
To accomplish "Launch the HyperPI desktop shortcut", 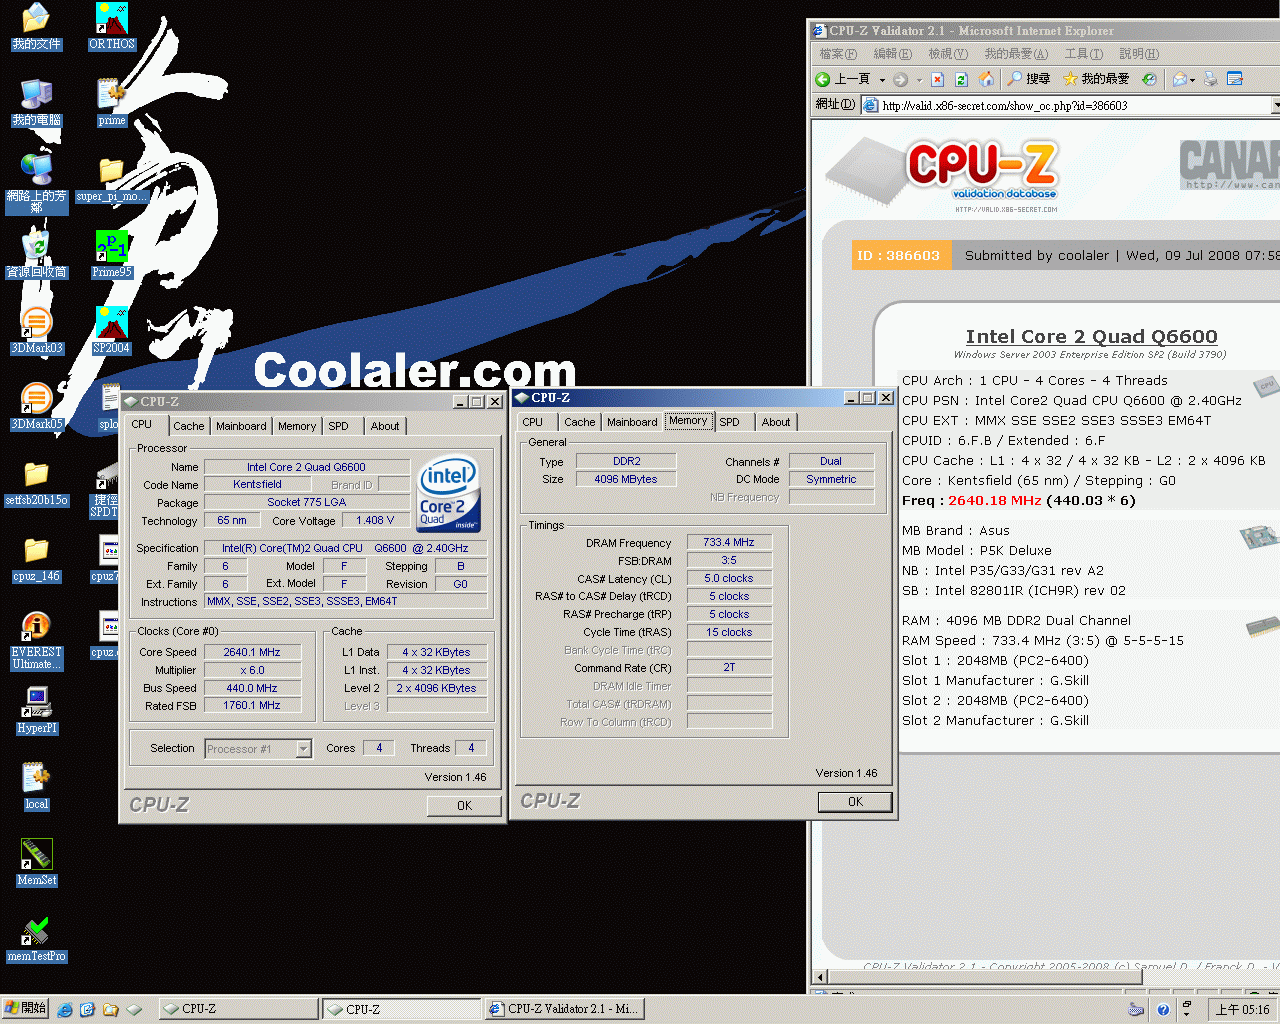I will pyautogui.click(x=36, y=711).
